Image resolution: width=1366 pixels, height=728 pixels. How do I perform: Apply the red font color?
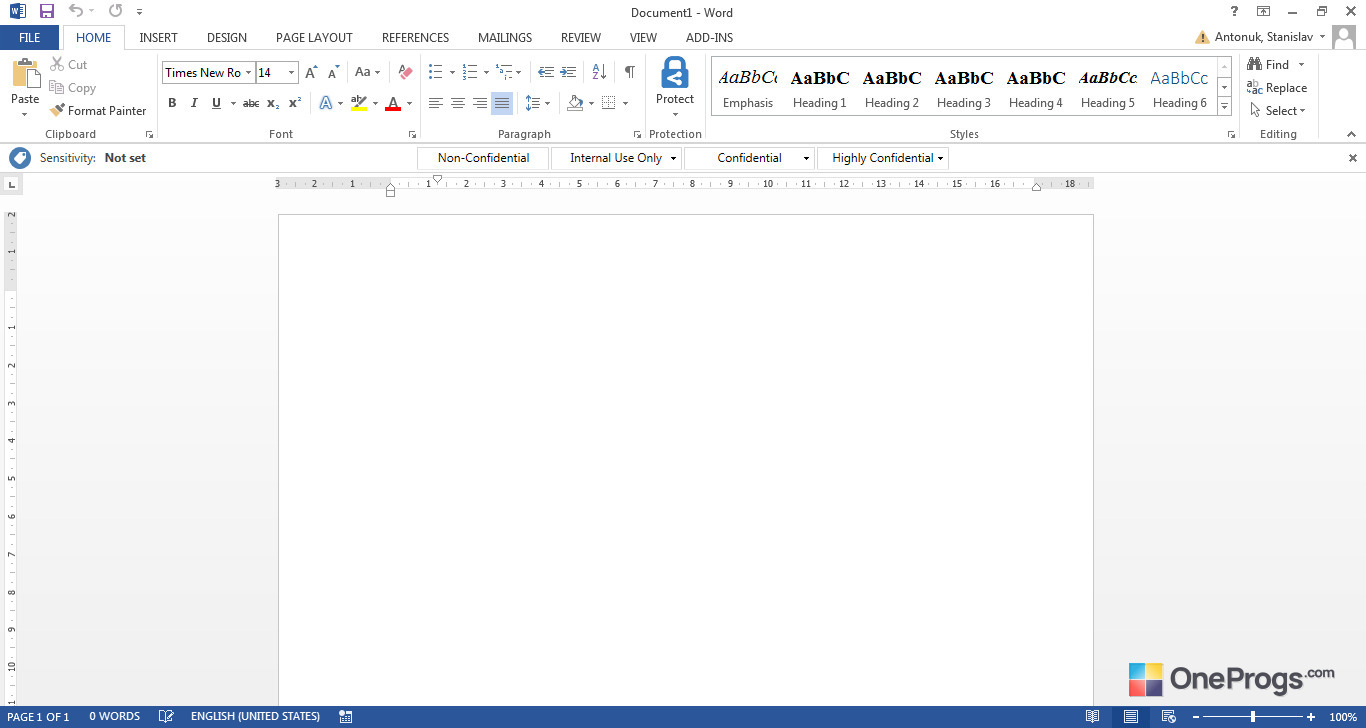click(393, 103)
